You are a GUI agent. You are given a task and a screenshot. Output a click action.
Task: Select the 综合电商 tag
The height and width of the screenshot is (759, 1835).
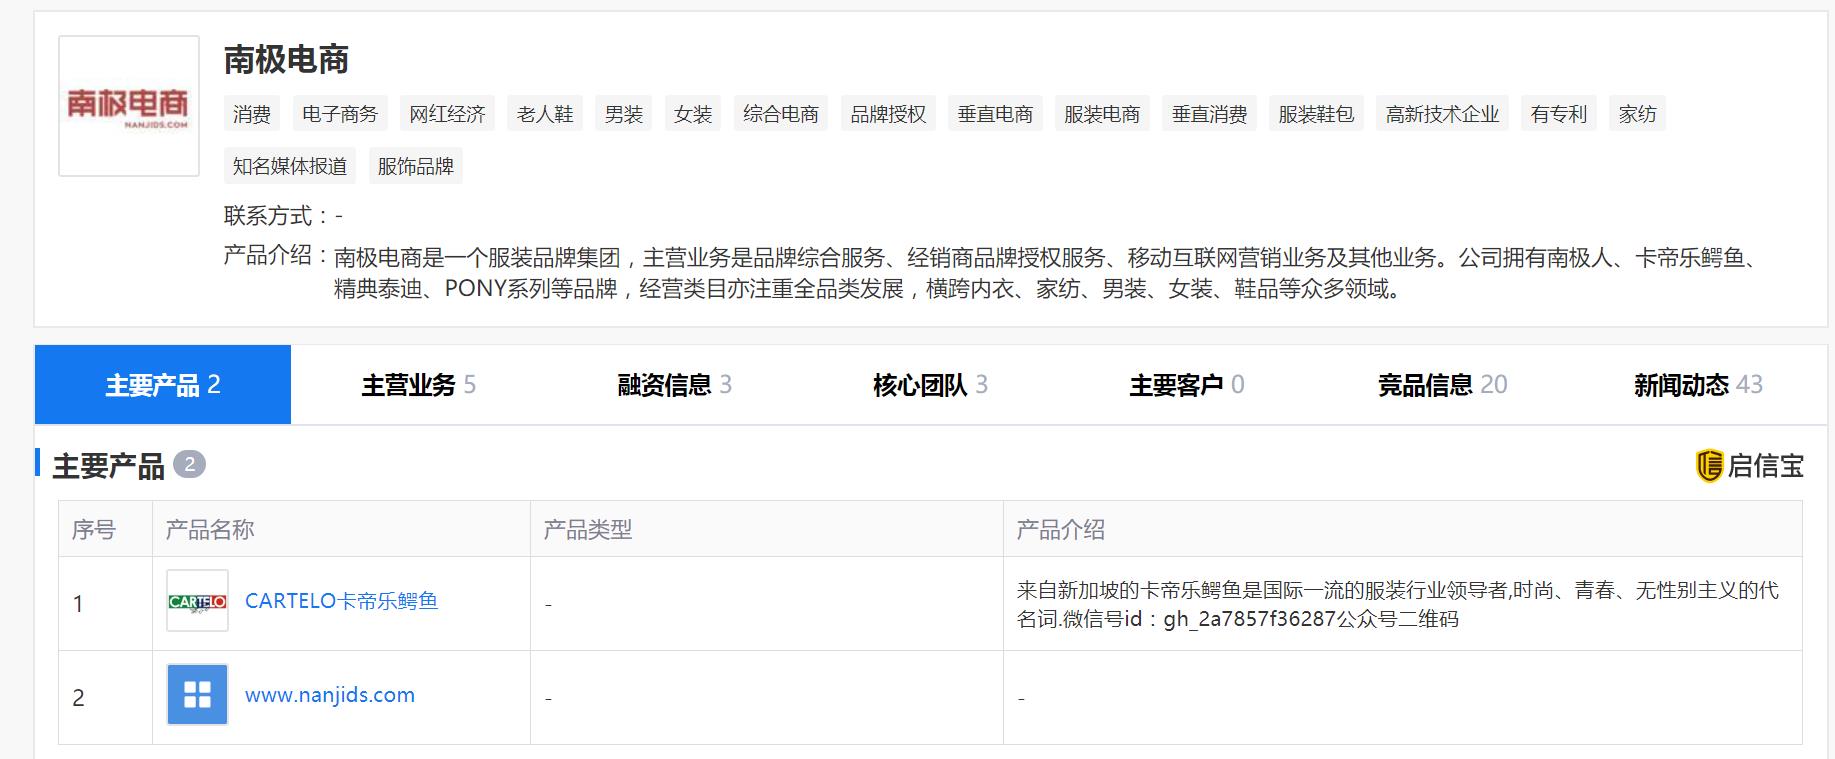click(x=781, y=114)
